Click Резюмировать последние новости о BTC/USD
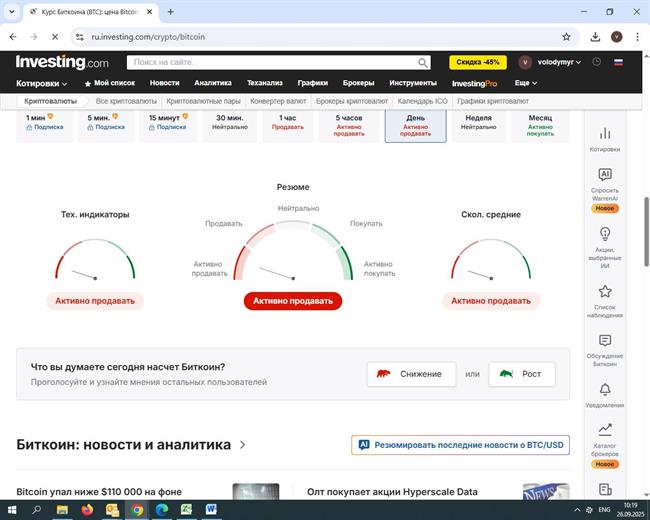 click(x=460, y=444)
